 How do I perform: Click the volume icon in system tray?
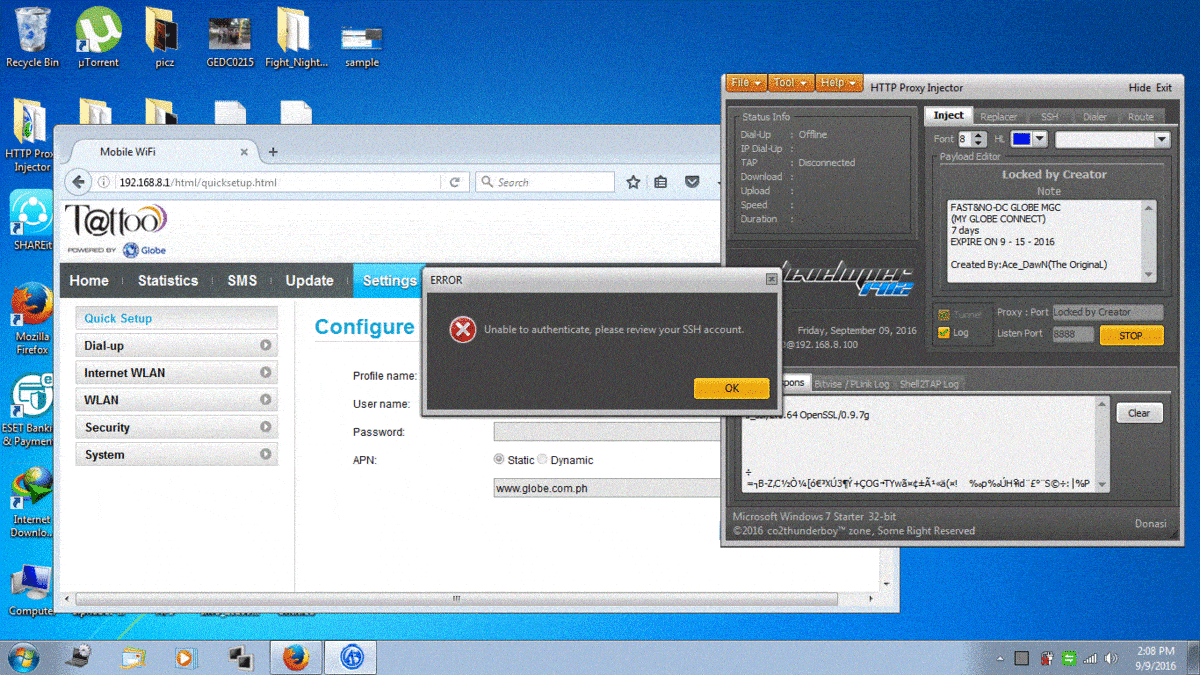[1111, 658]
